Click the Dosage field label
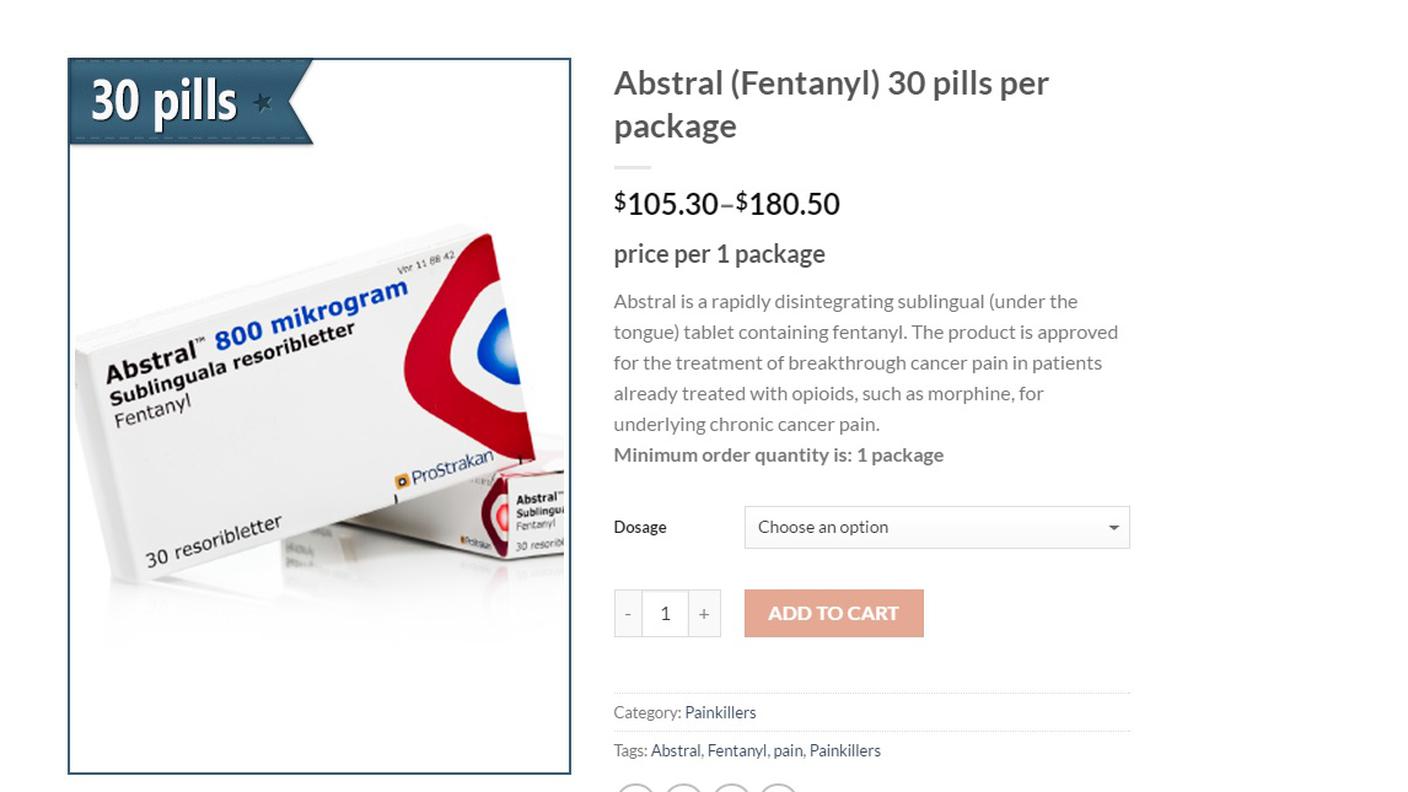The height and width of the screenshot is (792, 1408). tap(640, 527)
